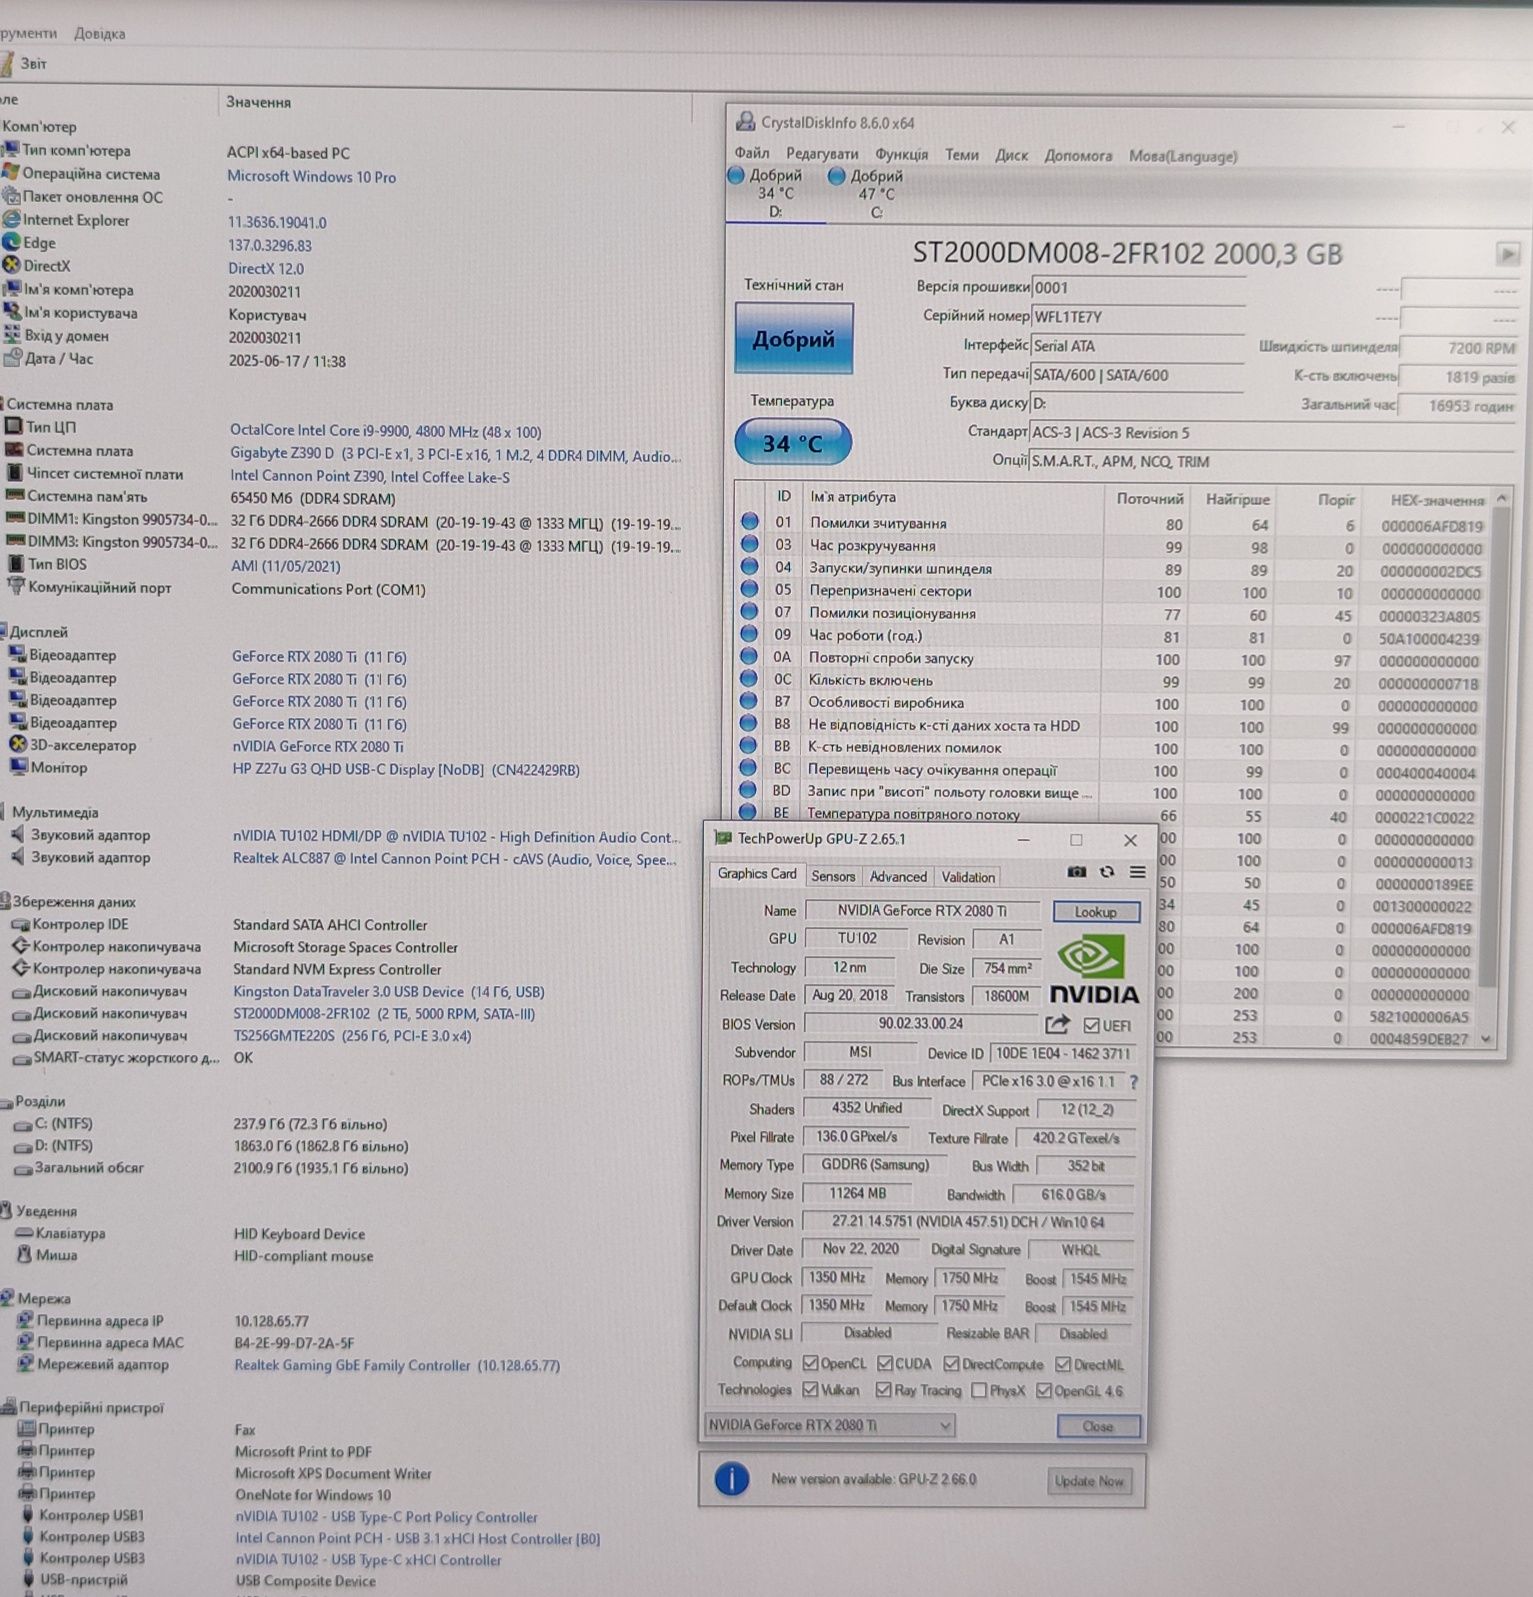Open the Допомога menu in CrystalDiskInfo
Screen dimensions: 1533x1597
tap(1078, 156)
